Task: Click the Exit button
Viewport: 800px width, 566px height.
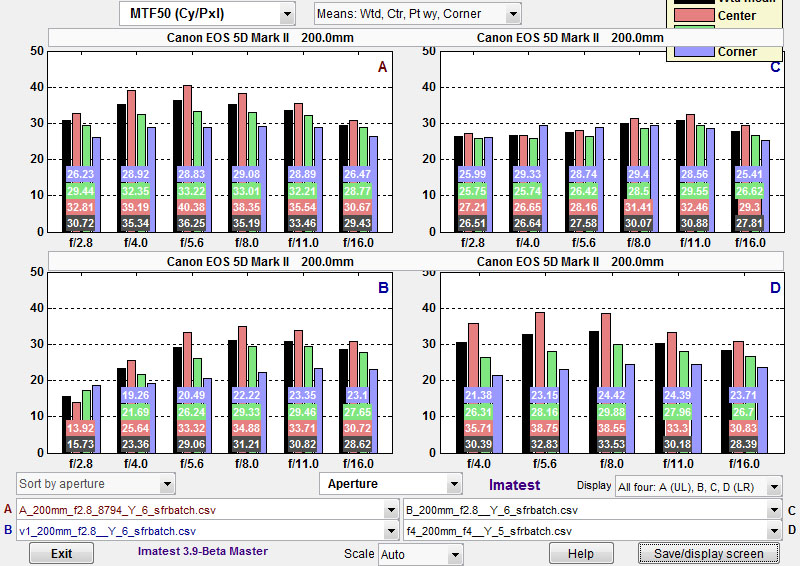Action: [x=61, y=554]
